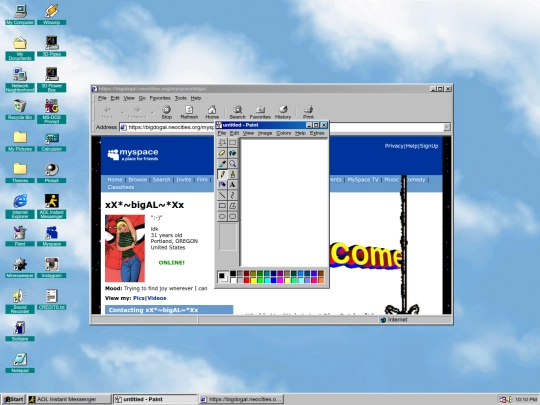Open the Pics link on profile
This screenshot has width=540, height=405.
pos(138,298)
